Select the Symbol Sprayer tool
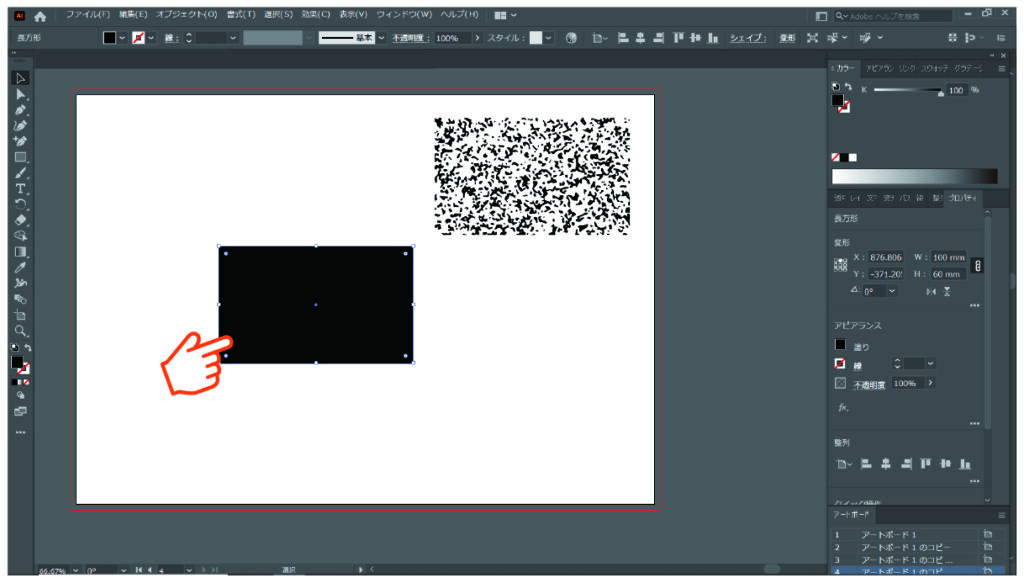Image resolution: width=1024 pixels, height=583 pixels. pyautogui.click(x=20, y=283)
